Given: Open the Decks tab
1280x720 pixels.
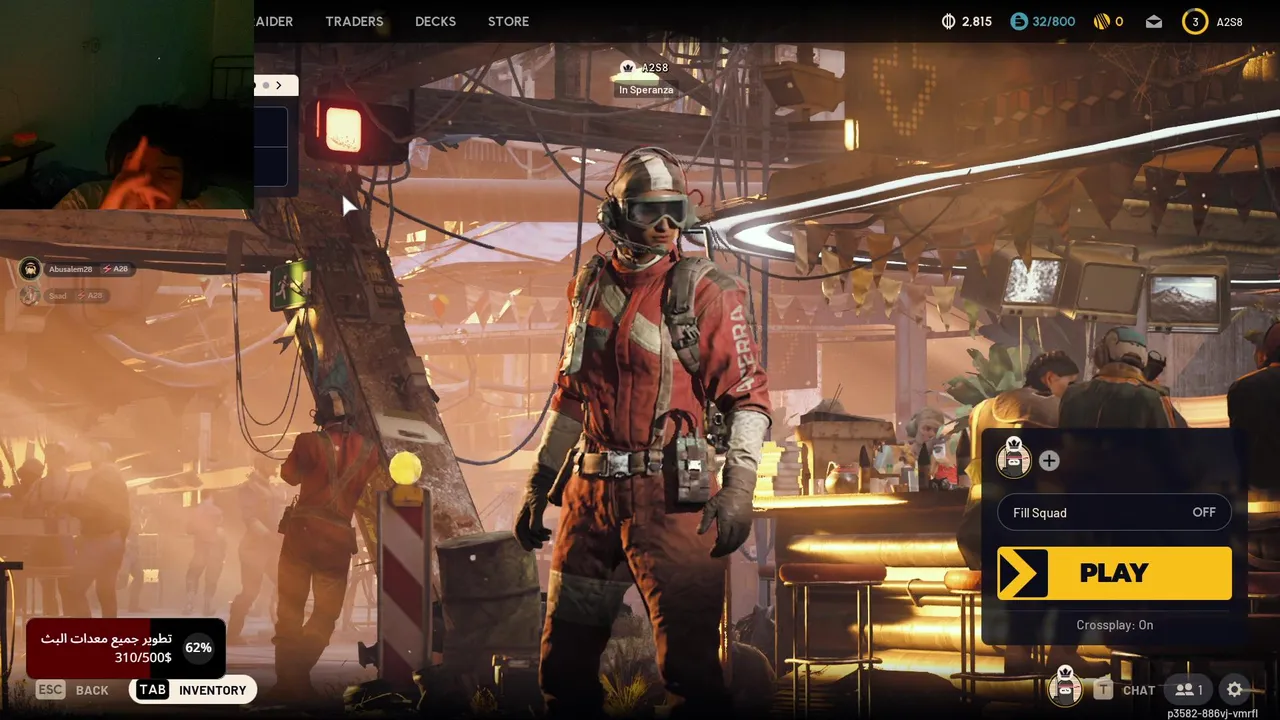Looking at the screenshot, I should coord(435,21).
